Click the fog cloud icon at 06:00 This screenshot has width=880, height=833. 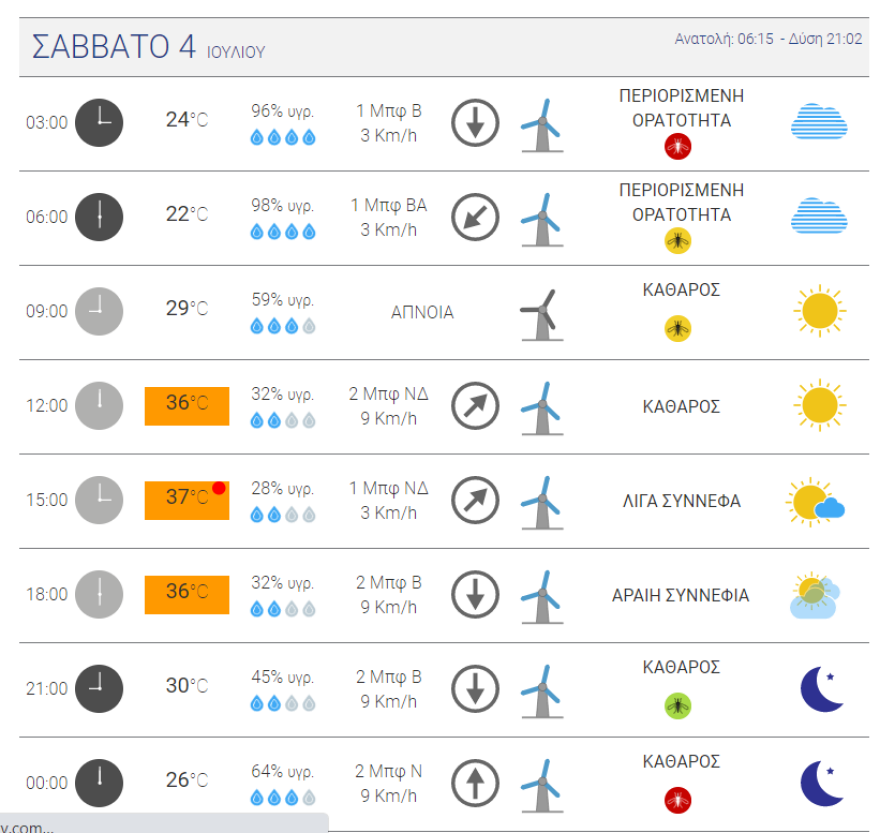(819, 216)
